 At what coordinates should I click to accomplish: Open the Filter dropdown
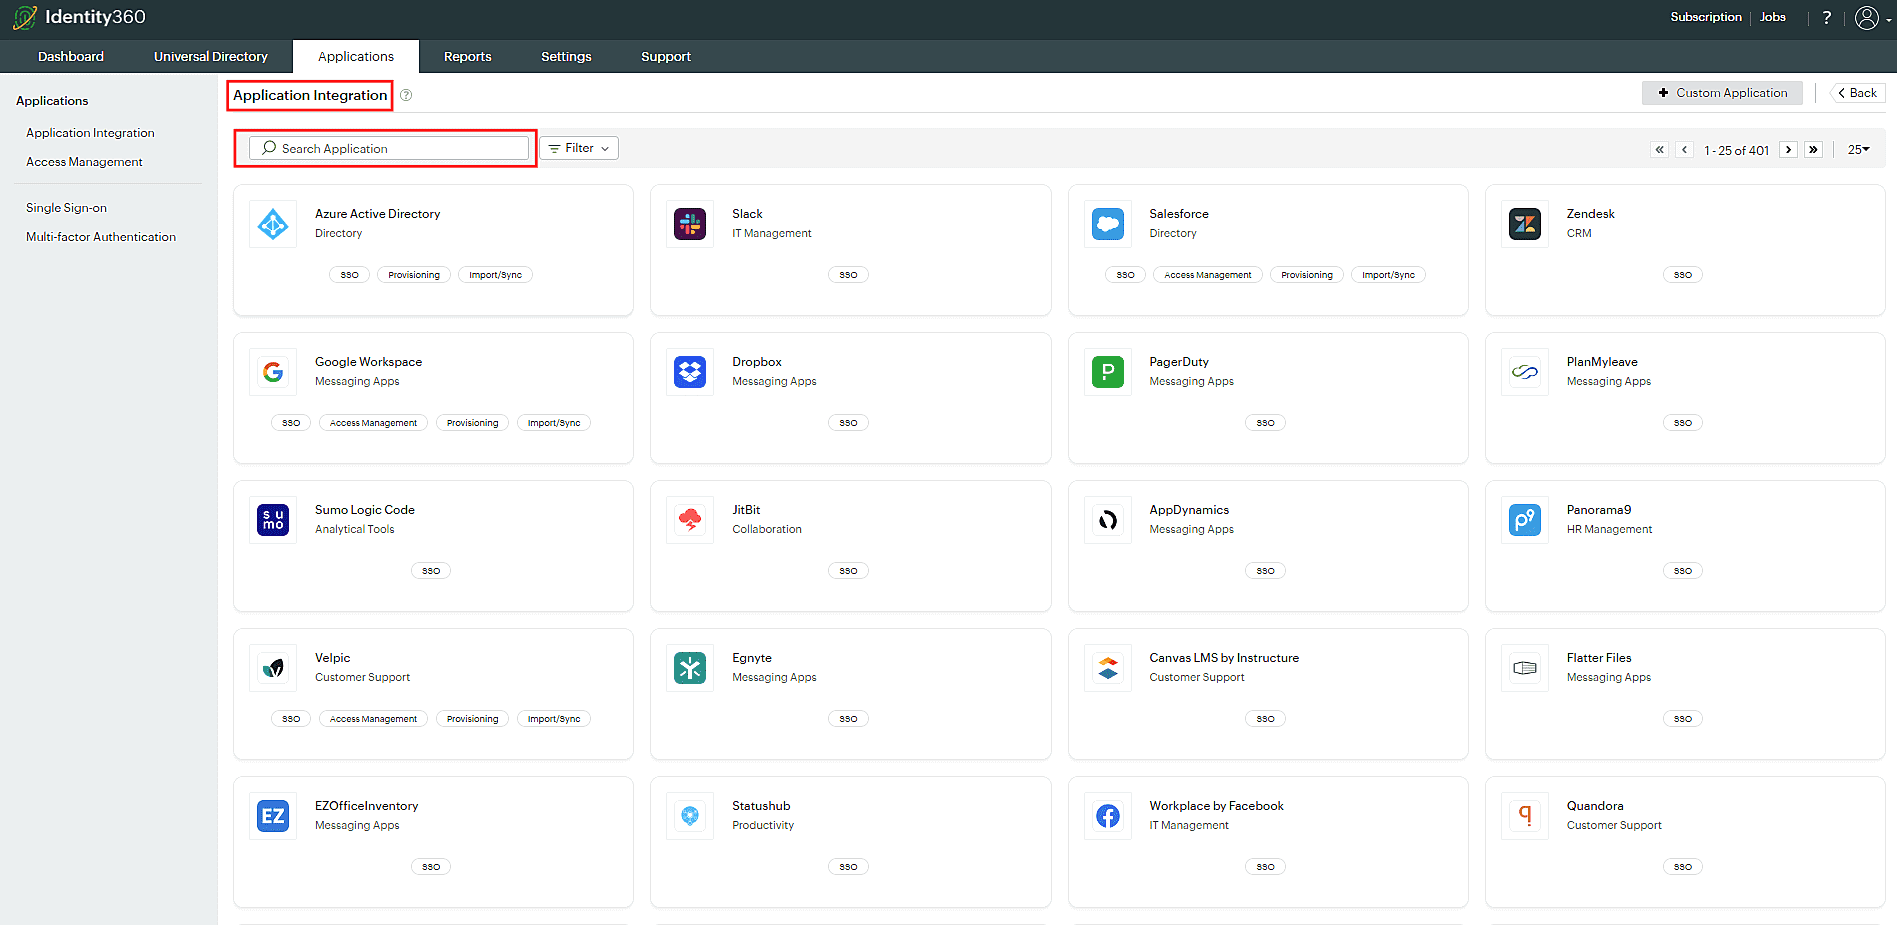(579, 148)
